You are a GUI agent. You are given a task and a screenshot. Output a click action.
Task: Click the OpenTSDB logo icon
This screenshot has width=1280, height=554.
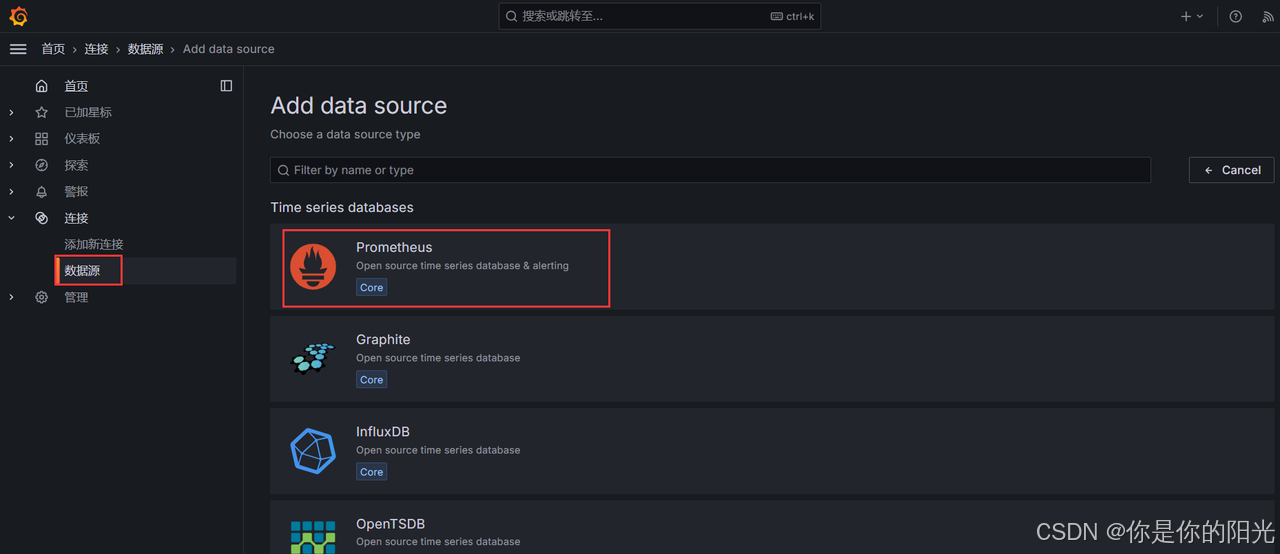click(313, 537)
